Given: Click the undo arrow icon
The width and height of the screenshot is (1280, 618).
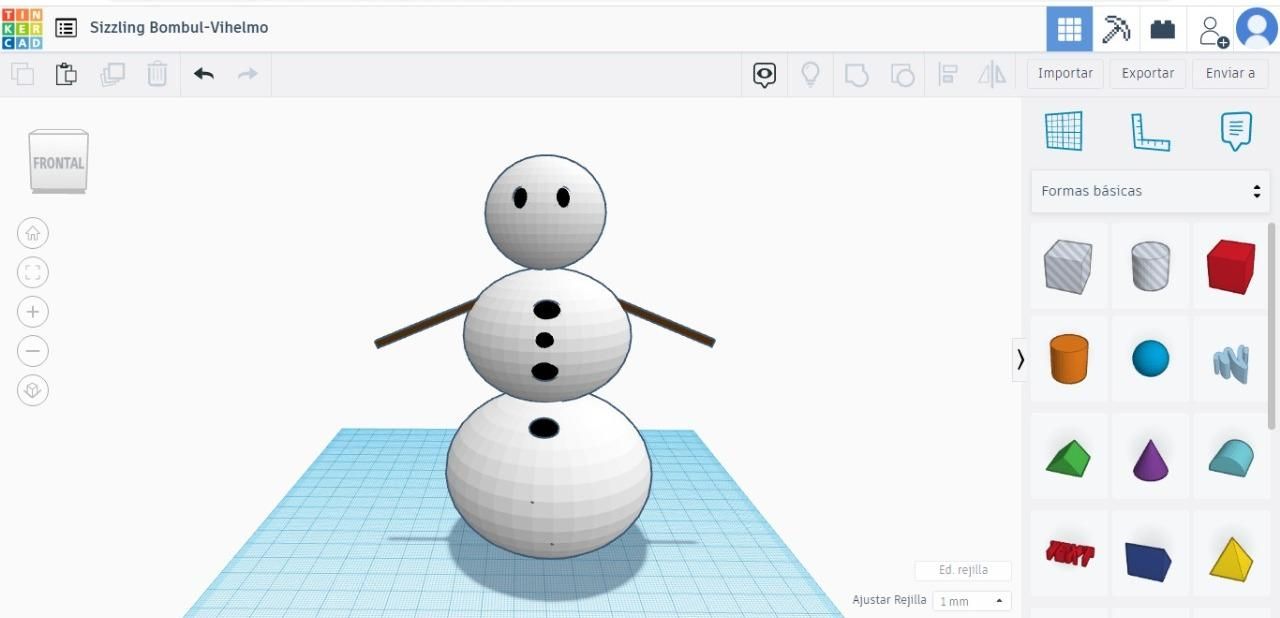Looking at the screenshot, I should pyautogui.click(x=204, y=74).
